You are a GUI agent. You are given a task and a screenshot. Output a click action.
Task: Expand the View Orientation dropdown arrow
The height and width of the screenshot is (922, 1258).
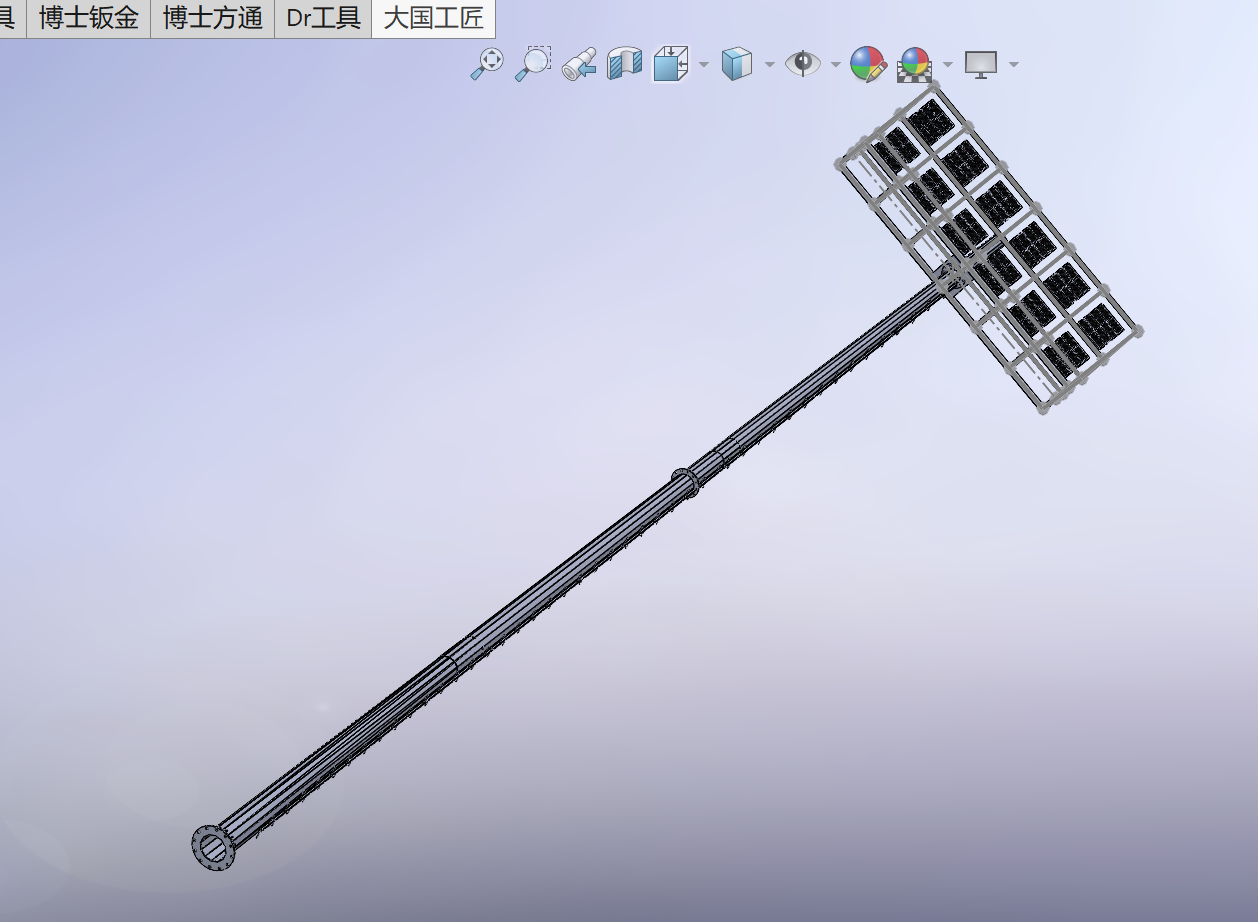(x=704, y=65)
